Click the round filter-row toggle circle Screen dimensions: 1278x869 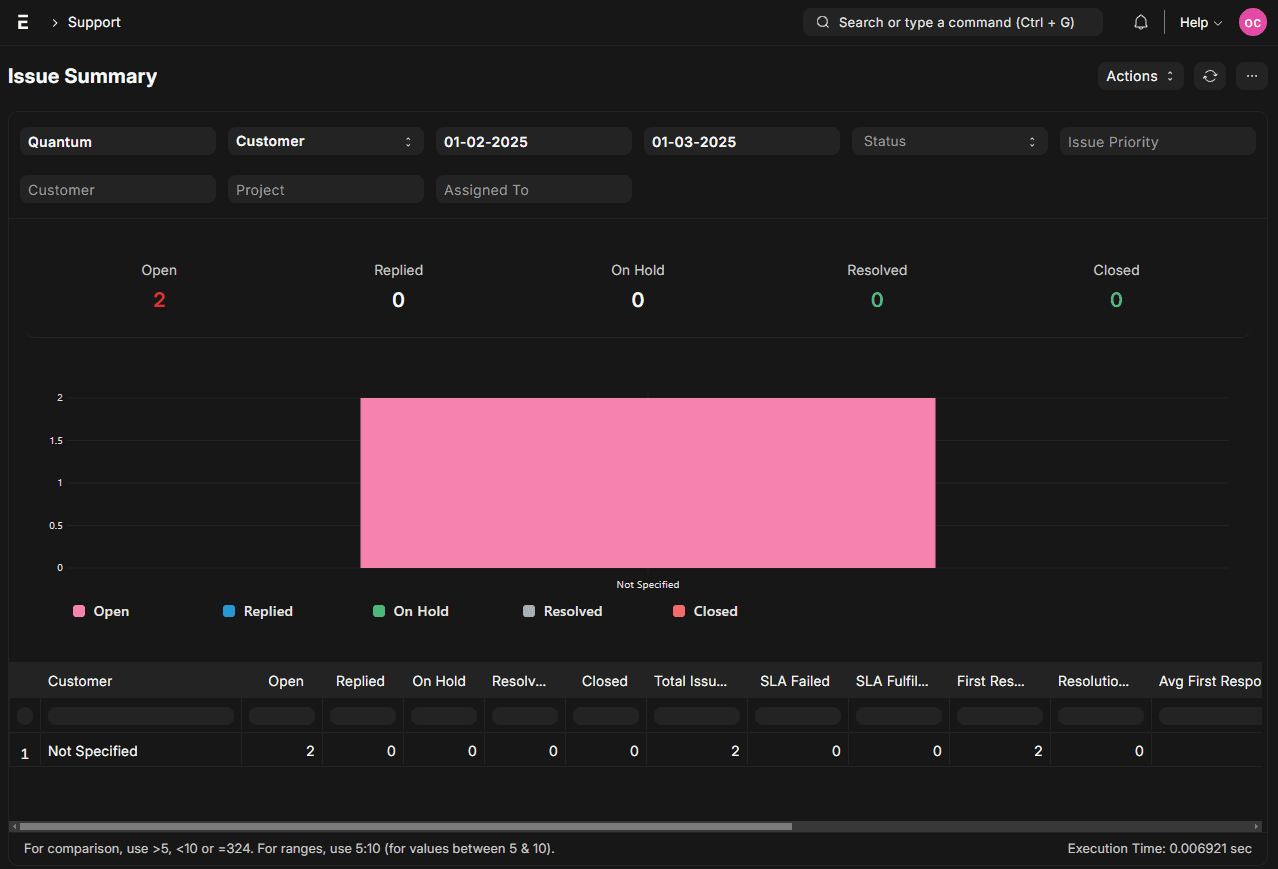click(25, 716)
